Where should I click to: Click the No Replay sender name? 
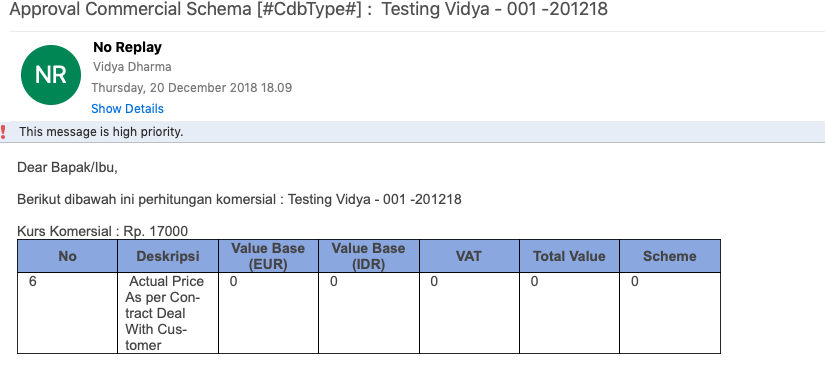(127, 47)
